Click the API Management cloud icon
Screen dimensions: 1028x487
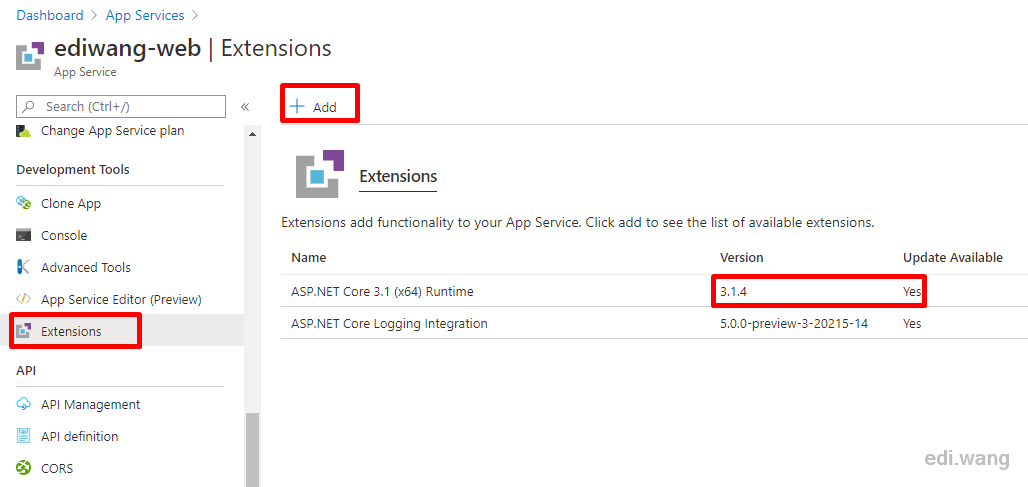[x=24, y=404]
